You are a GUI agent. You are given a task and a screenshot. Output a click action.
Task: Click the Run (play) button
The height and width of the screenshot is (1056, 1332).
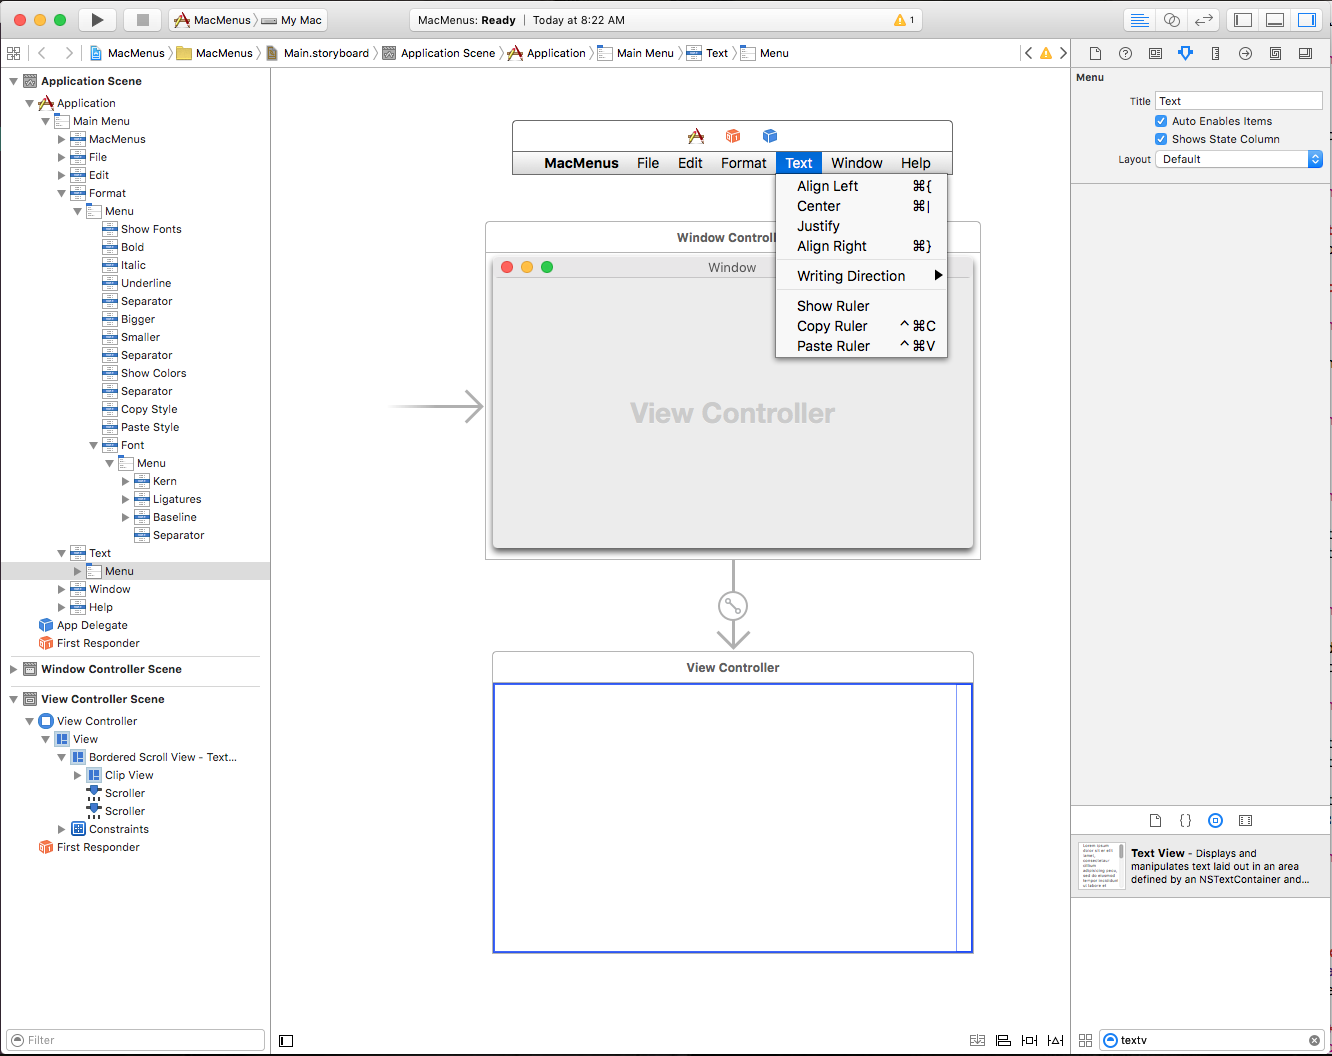pyautogui.click(x=97, y=20)
